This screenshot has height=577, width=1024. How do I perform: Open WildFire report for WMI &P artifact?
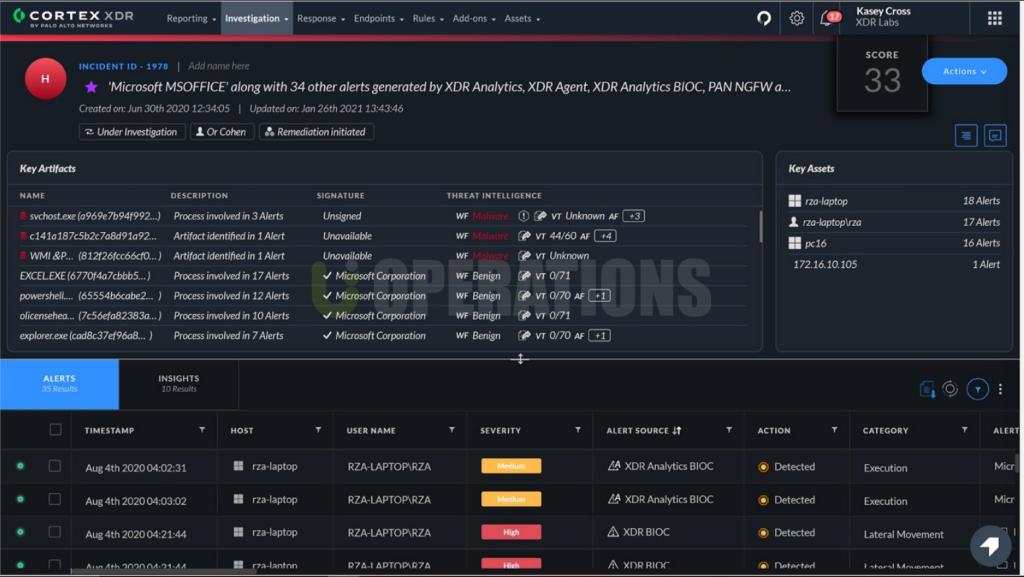click(x=524, y=256)
